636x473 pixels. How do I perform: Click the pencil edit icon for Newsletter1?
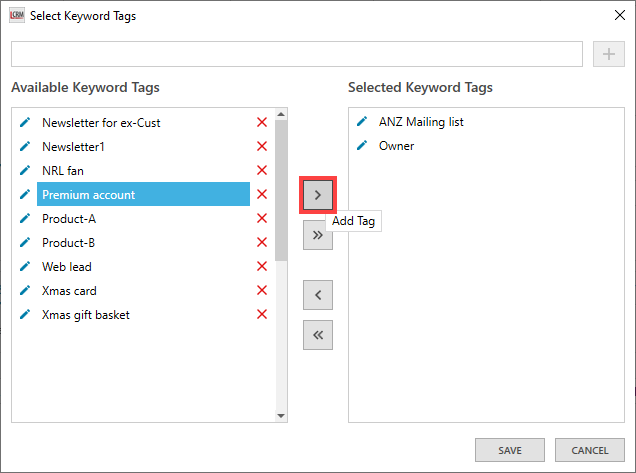click(25, 146)
